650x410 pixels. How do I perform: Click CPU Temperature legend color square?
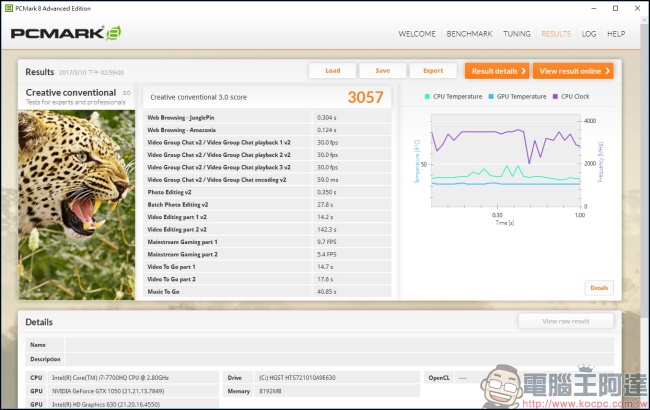[427, 97]
